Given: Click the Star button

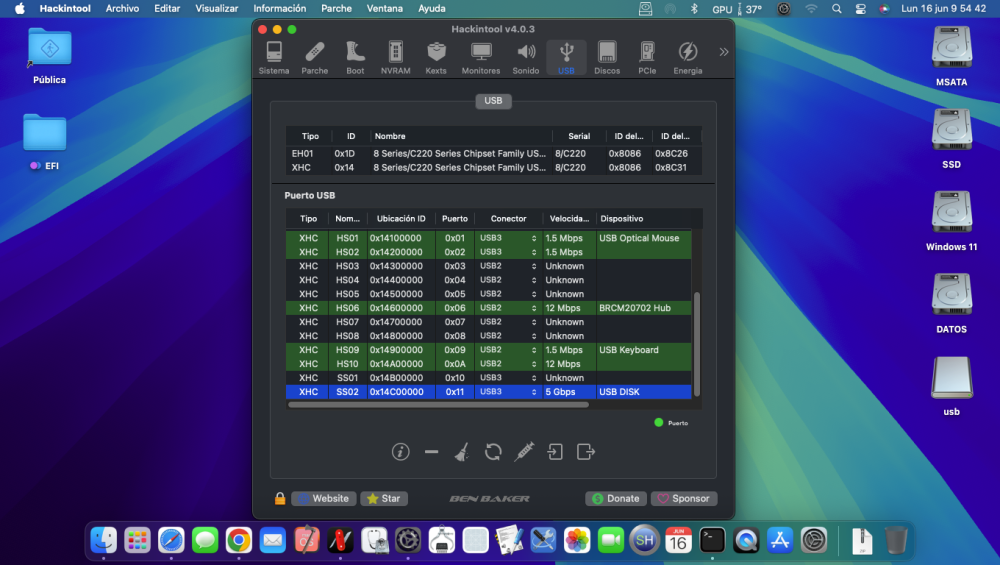Looking at the screenshot, I should [384, 499].
